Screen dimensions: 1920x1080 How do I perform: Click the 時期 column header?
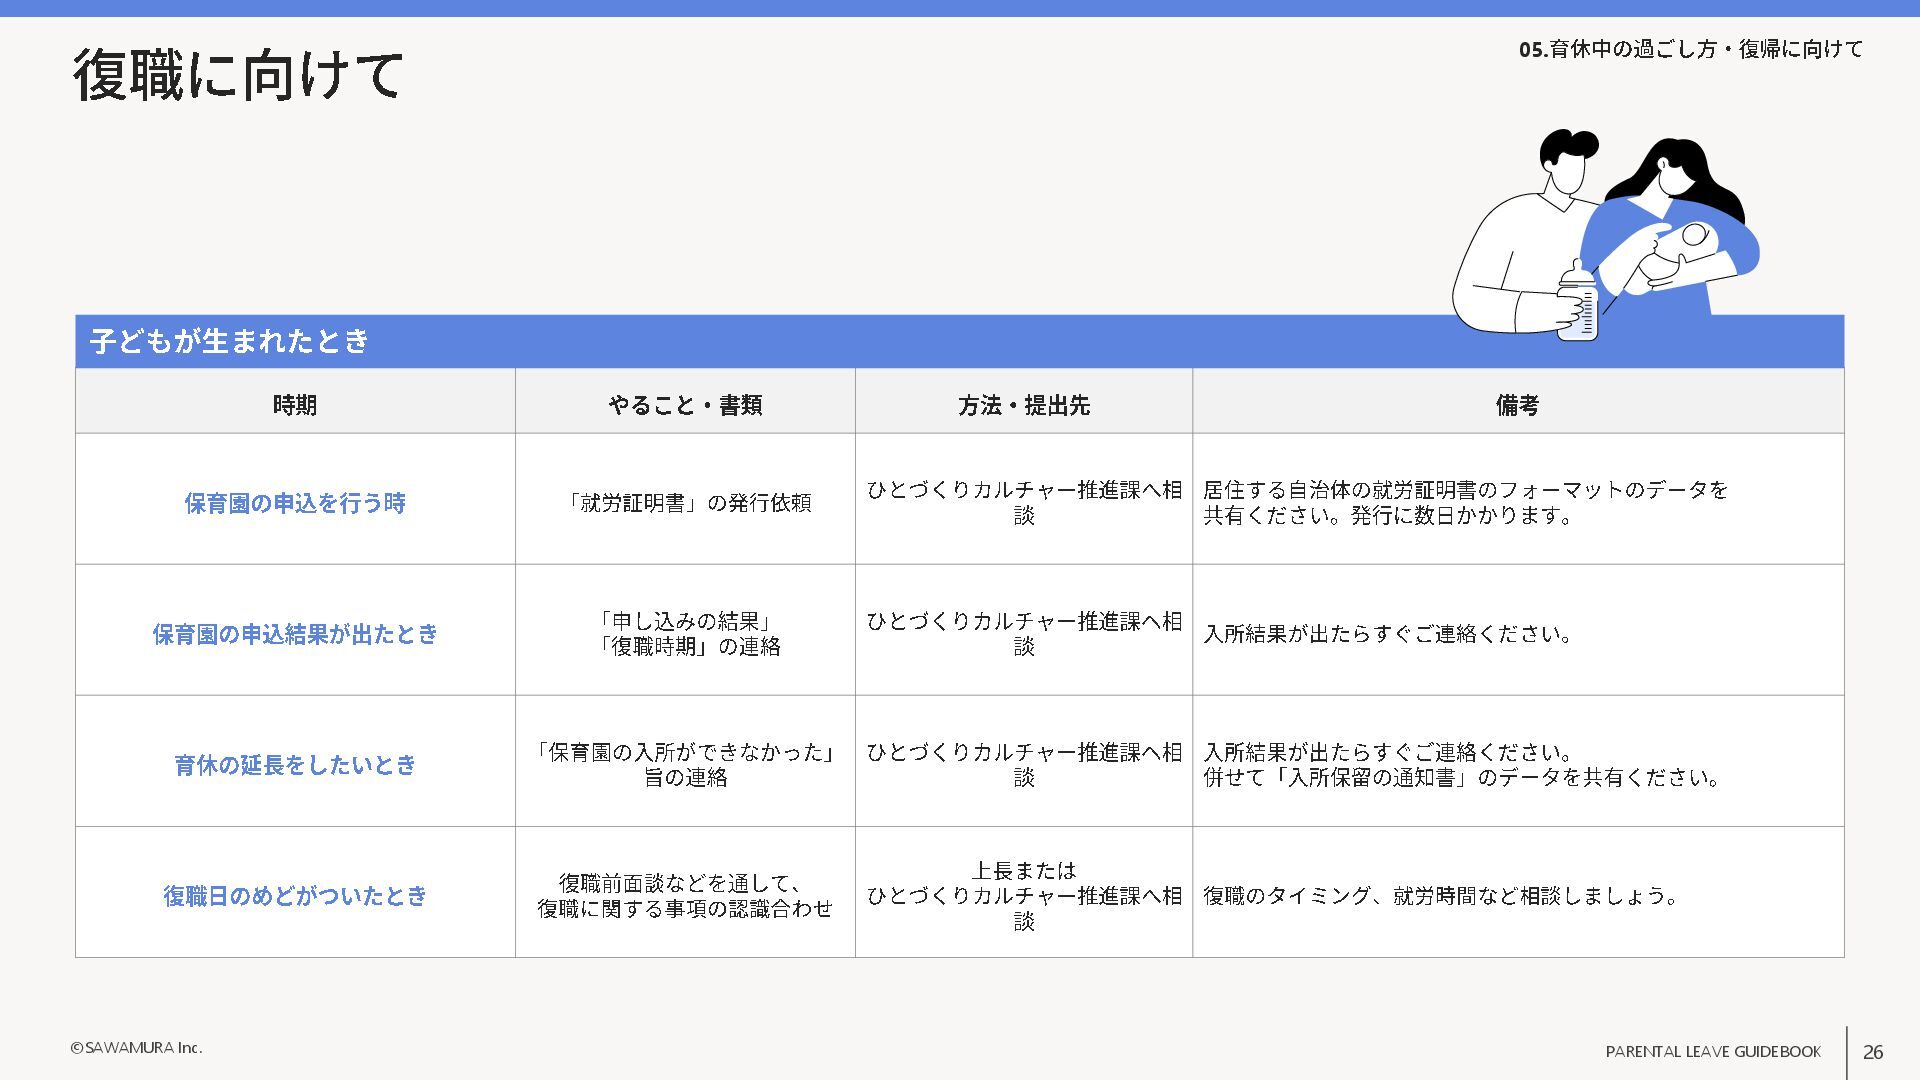(x=295, y=405)
